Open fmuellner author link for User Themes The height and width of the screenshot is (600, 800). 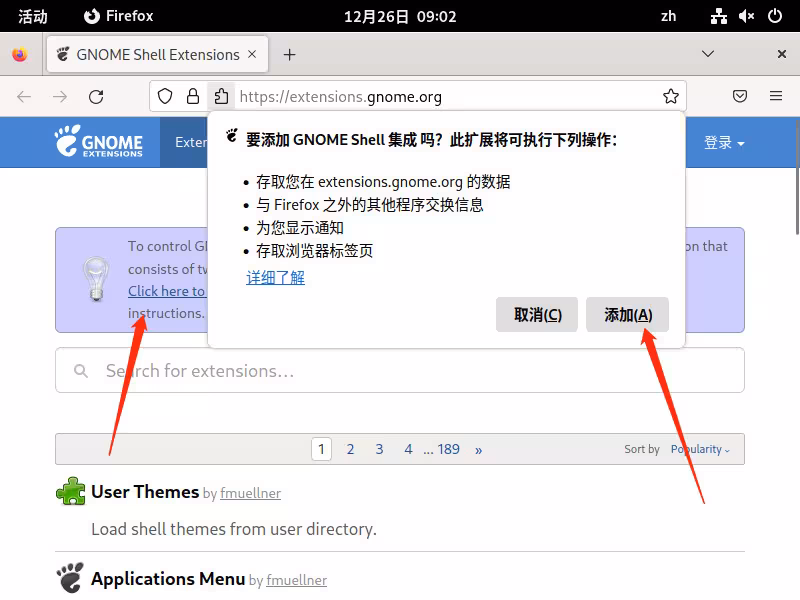(251, 493)
